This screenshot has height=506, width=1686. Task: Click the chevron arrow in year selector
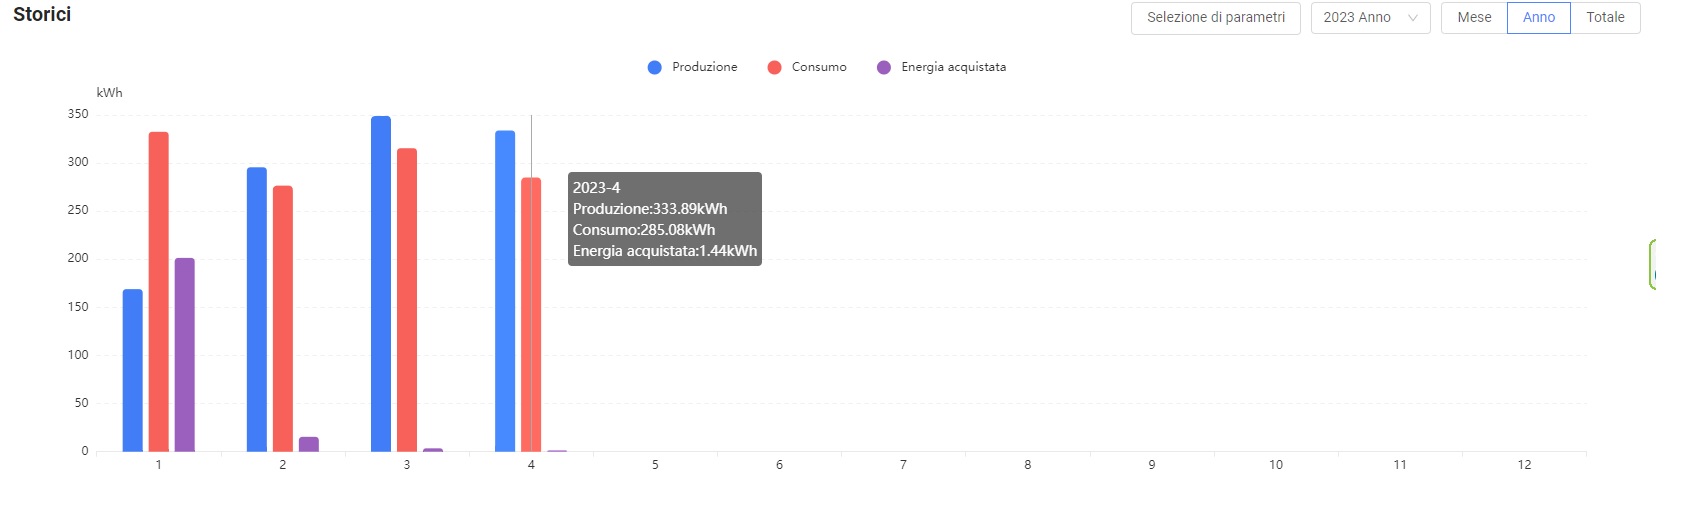(1412, 18)
